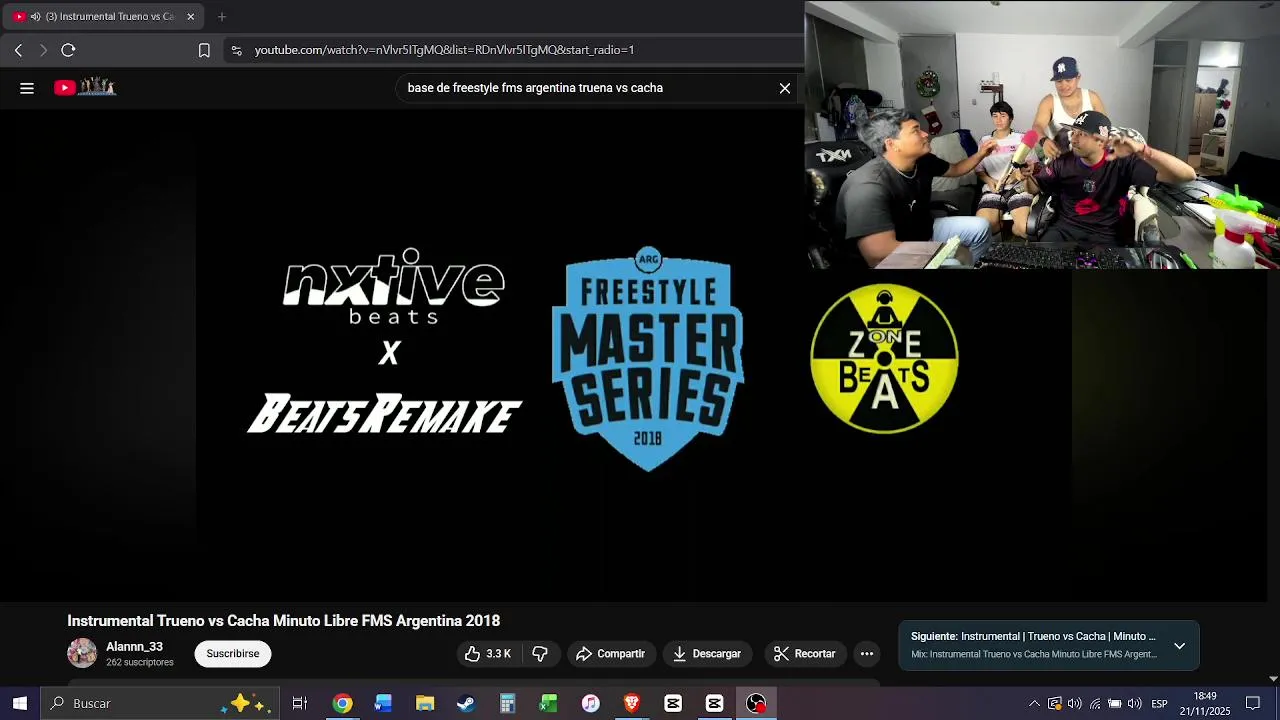Click the 262 suscriptores text
This screenshot has height=720, width=1280.
[140, 663]
